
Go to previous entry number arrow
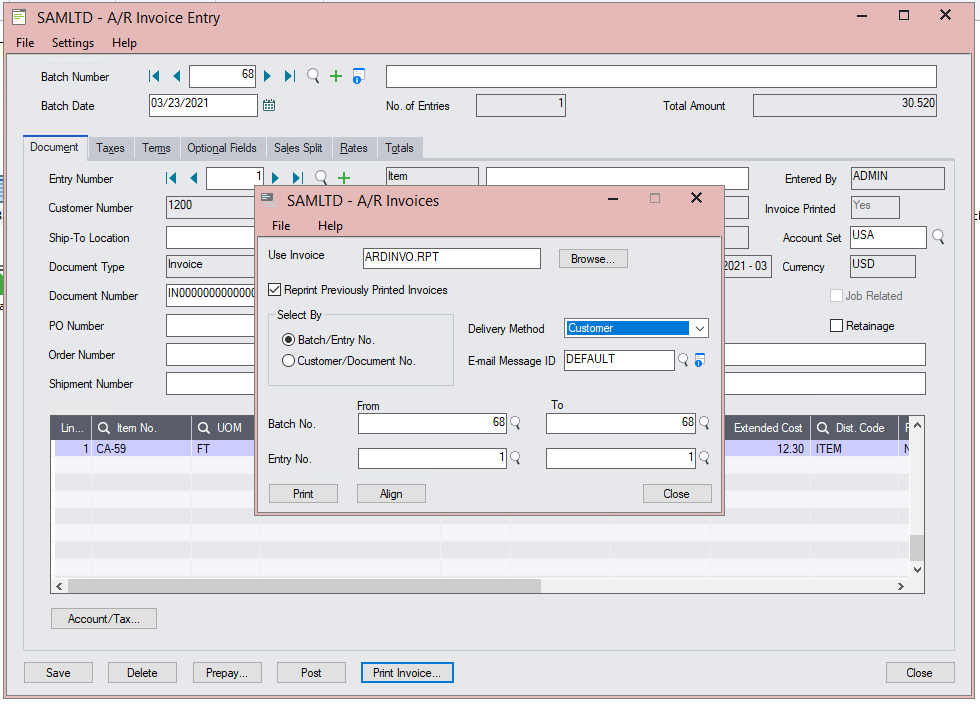tap(194, 178)
